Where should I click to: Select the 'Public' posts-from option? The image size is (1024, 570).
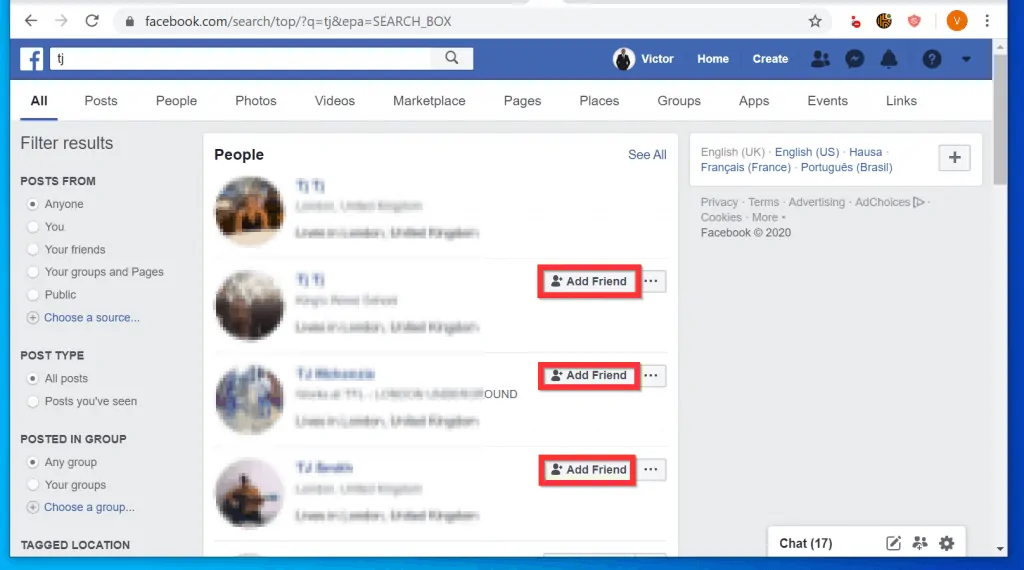34,295
